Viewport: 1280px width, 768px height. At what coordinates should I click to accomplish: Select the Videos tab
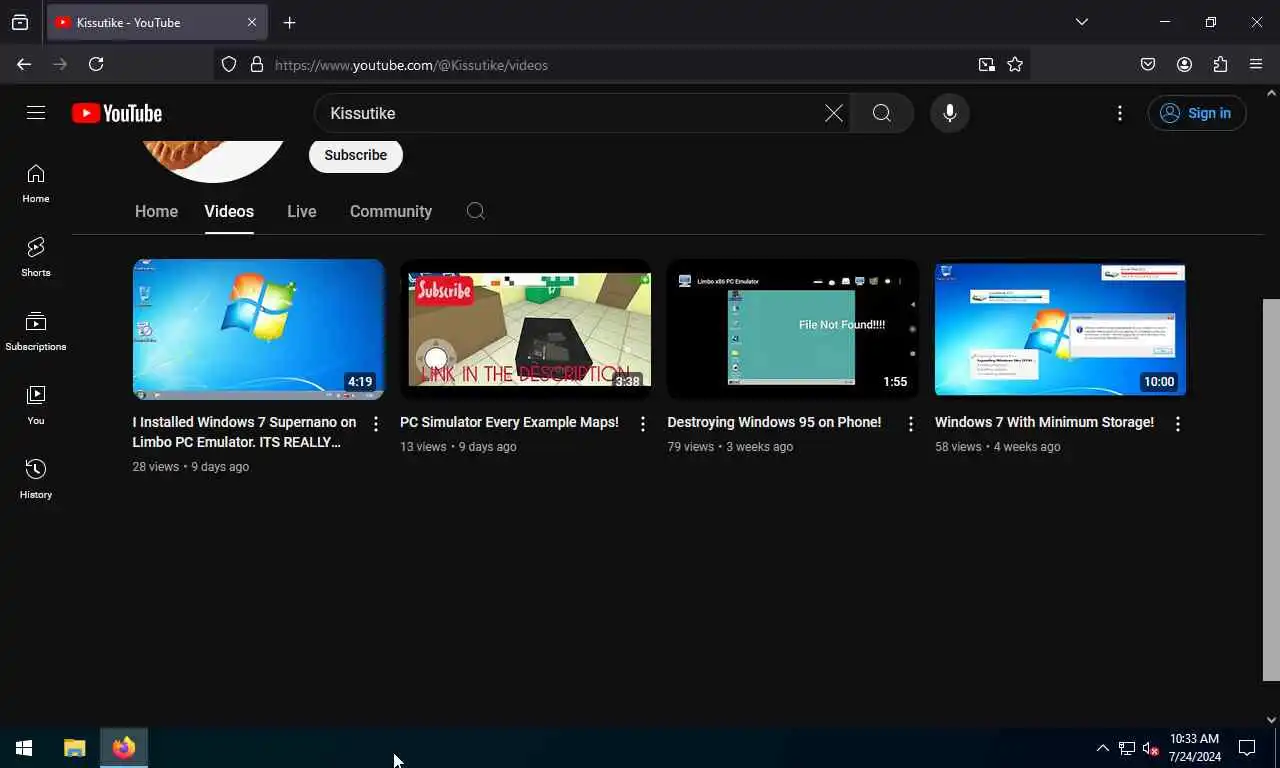coord(229,211)
